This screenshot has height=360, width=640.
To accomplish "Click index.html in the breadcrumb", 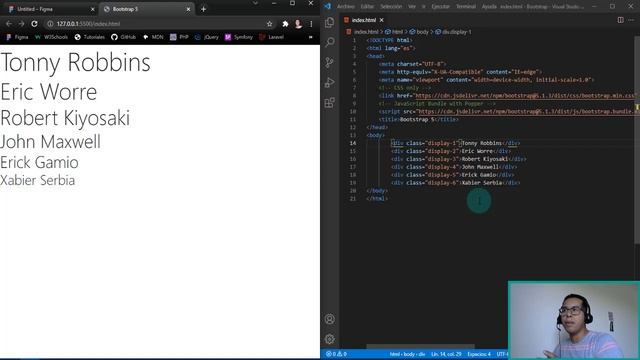I will coord(366,32).
